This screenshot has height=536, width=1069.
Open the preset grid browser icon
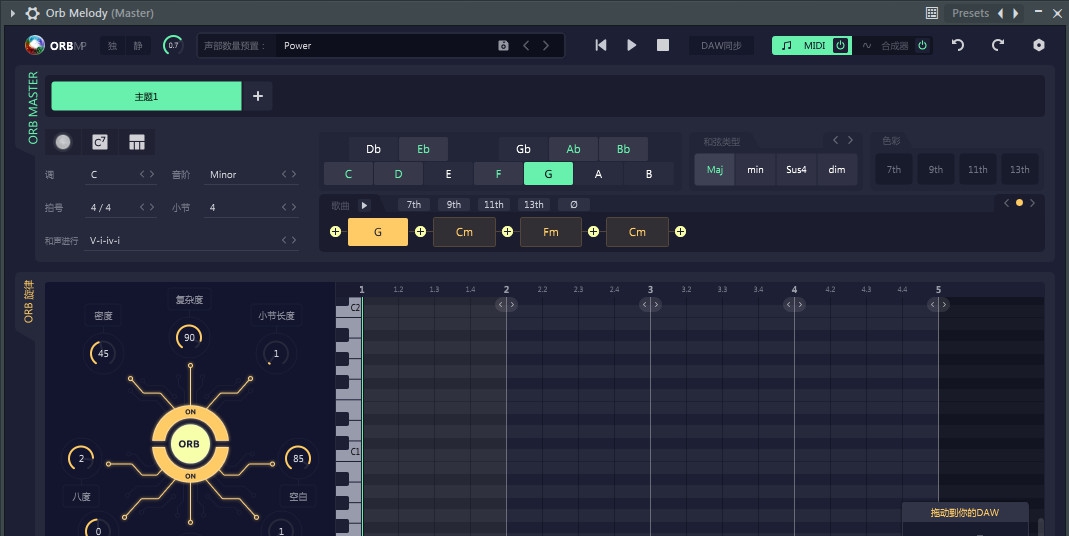pyautogui.click(x=932, y=13)
